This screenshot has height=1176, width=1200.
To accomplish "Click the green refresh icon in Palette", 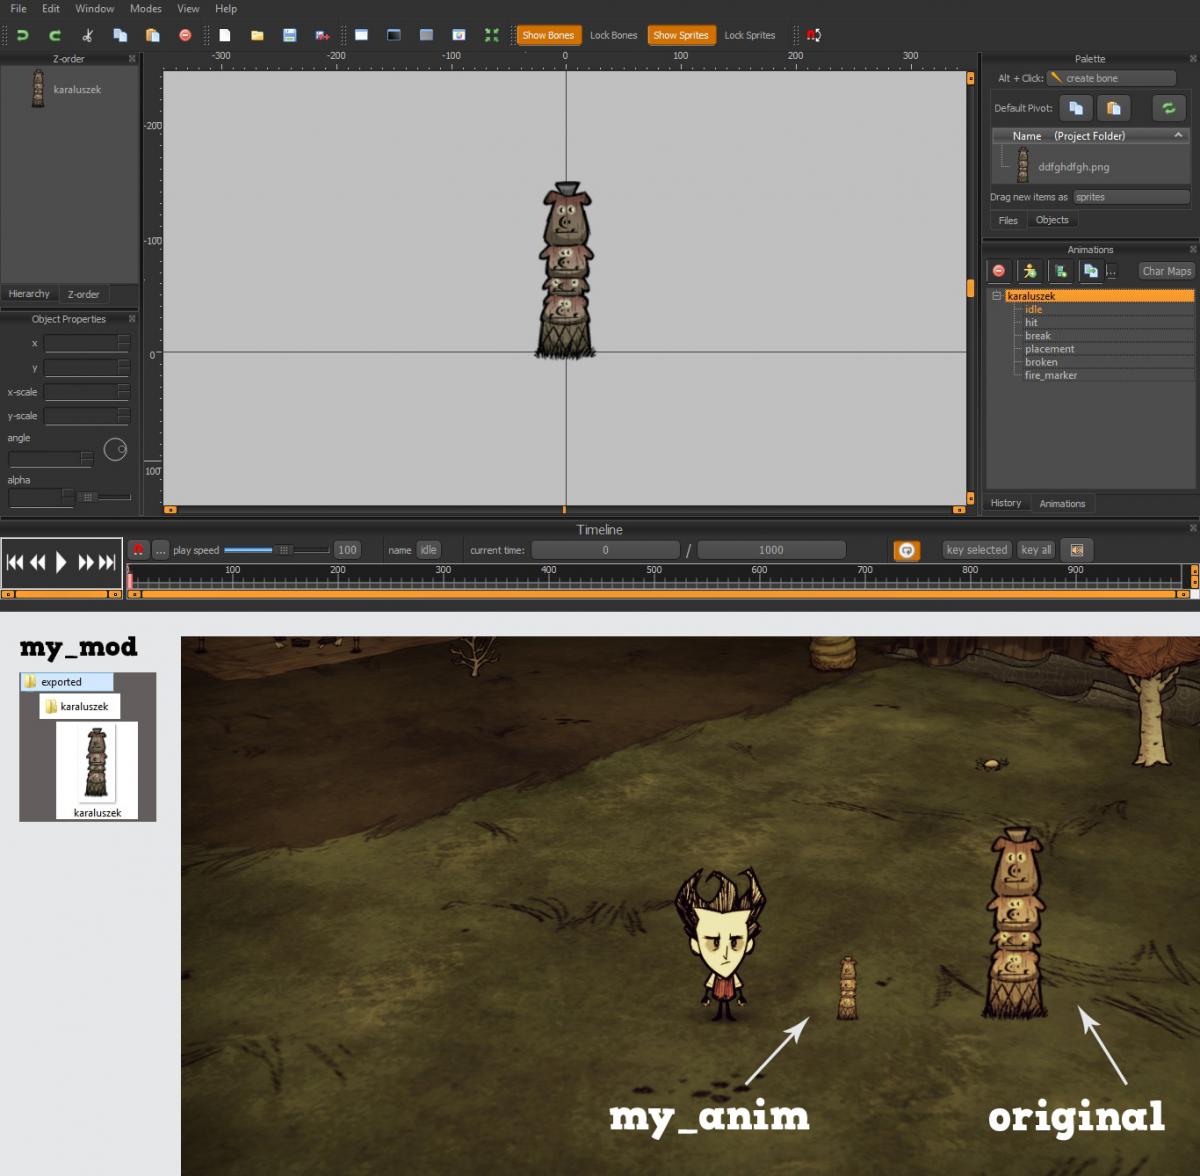I will point(1167,108).
